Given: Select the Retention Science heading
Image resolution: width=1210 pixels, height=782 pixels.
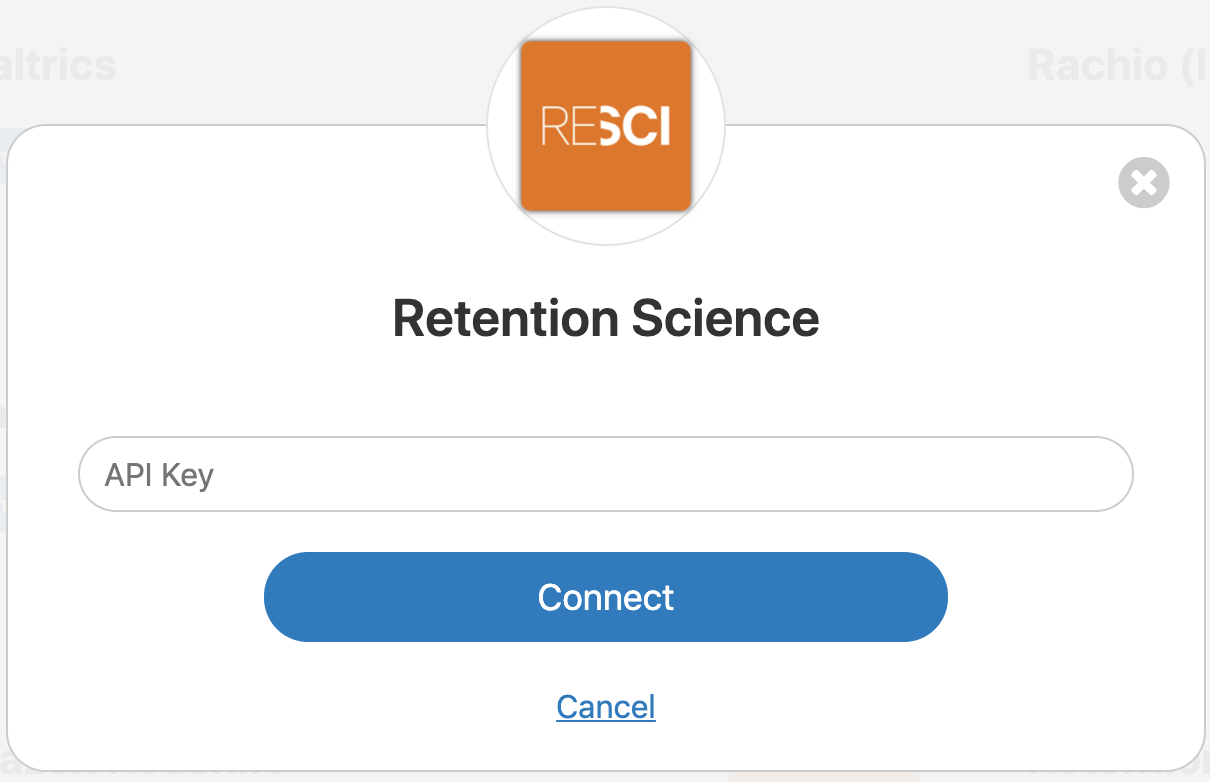Looking at the screenshot, I should pyautogui.click(x=605, y=319).
